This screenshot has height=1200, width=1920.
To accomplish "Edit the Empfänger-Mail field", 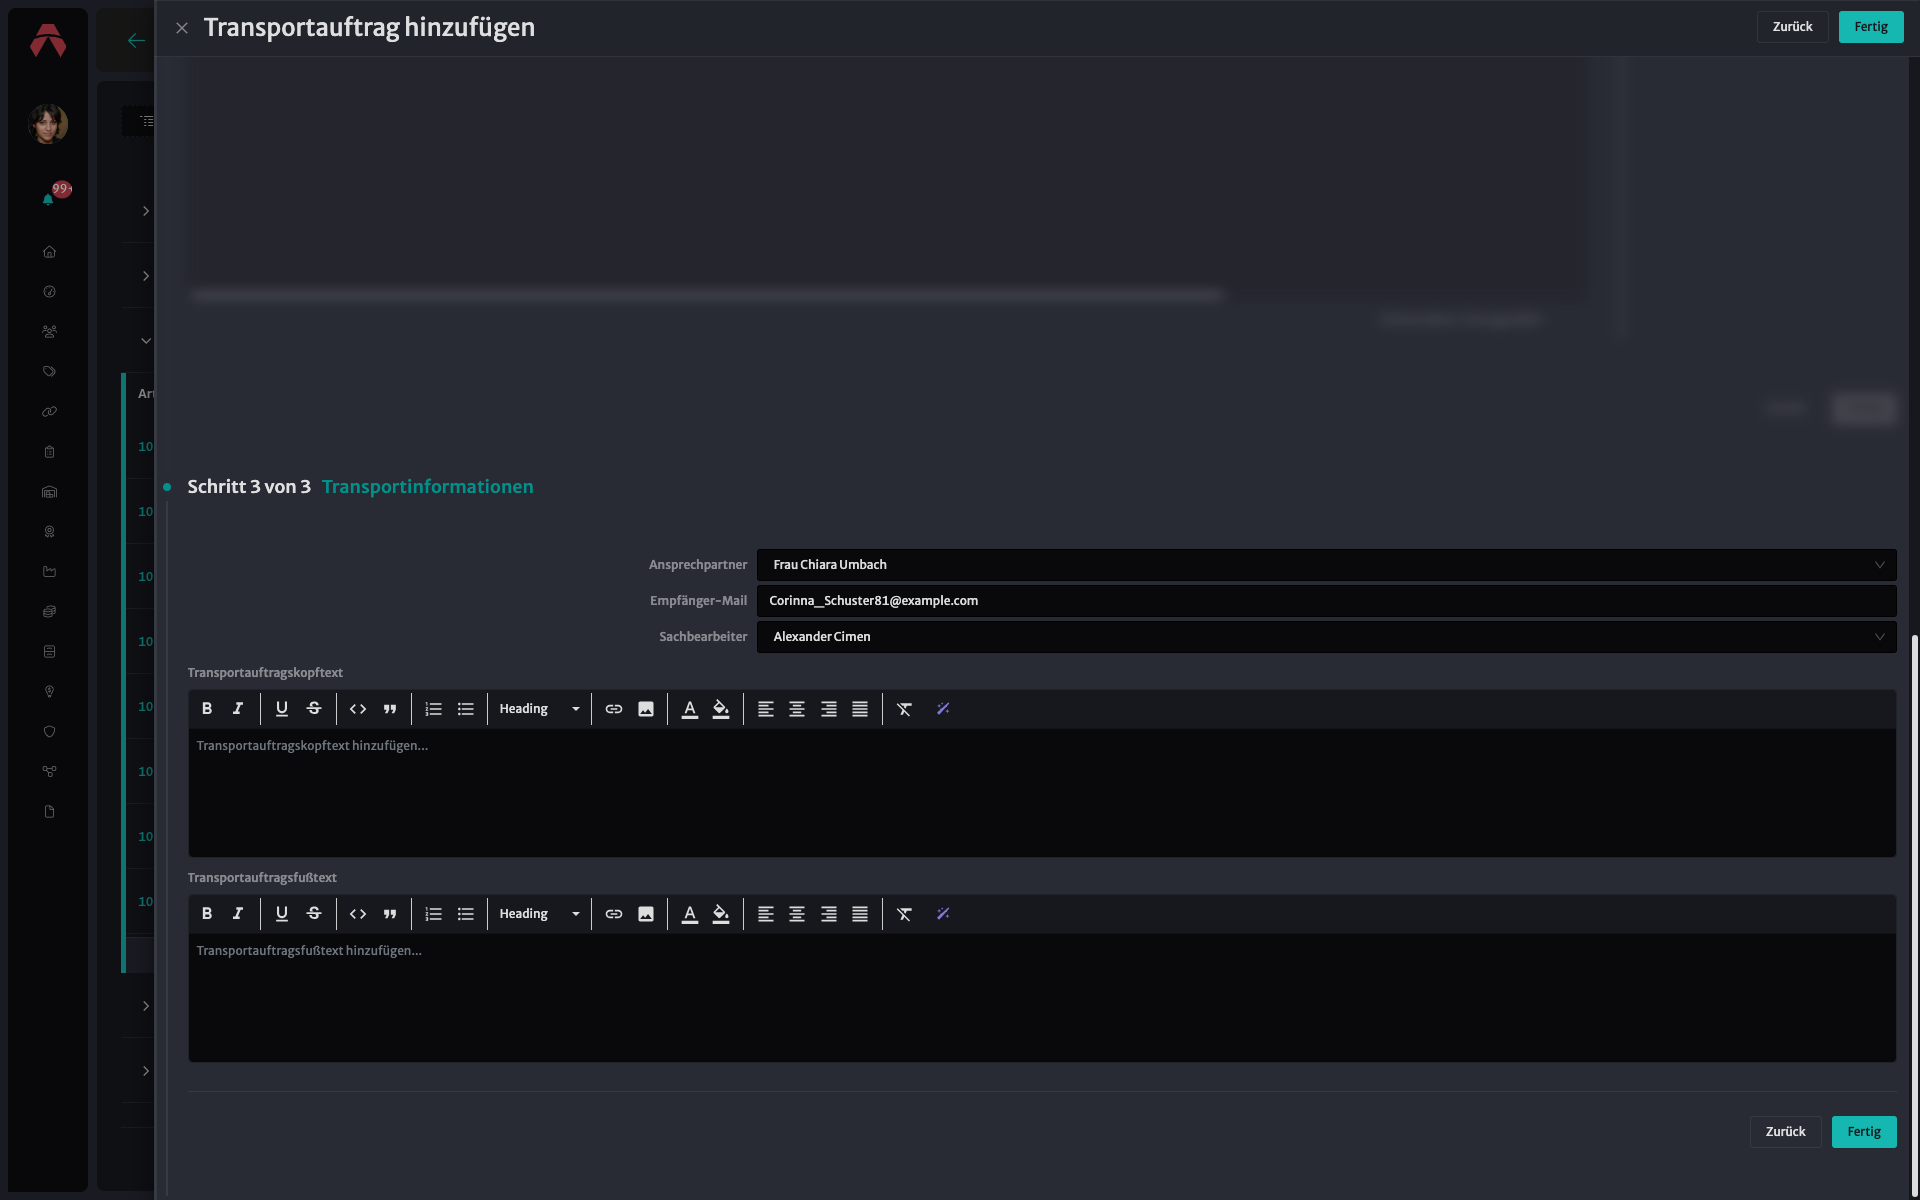I will click(x=1326, y=601).
